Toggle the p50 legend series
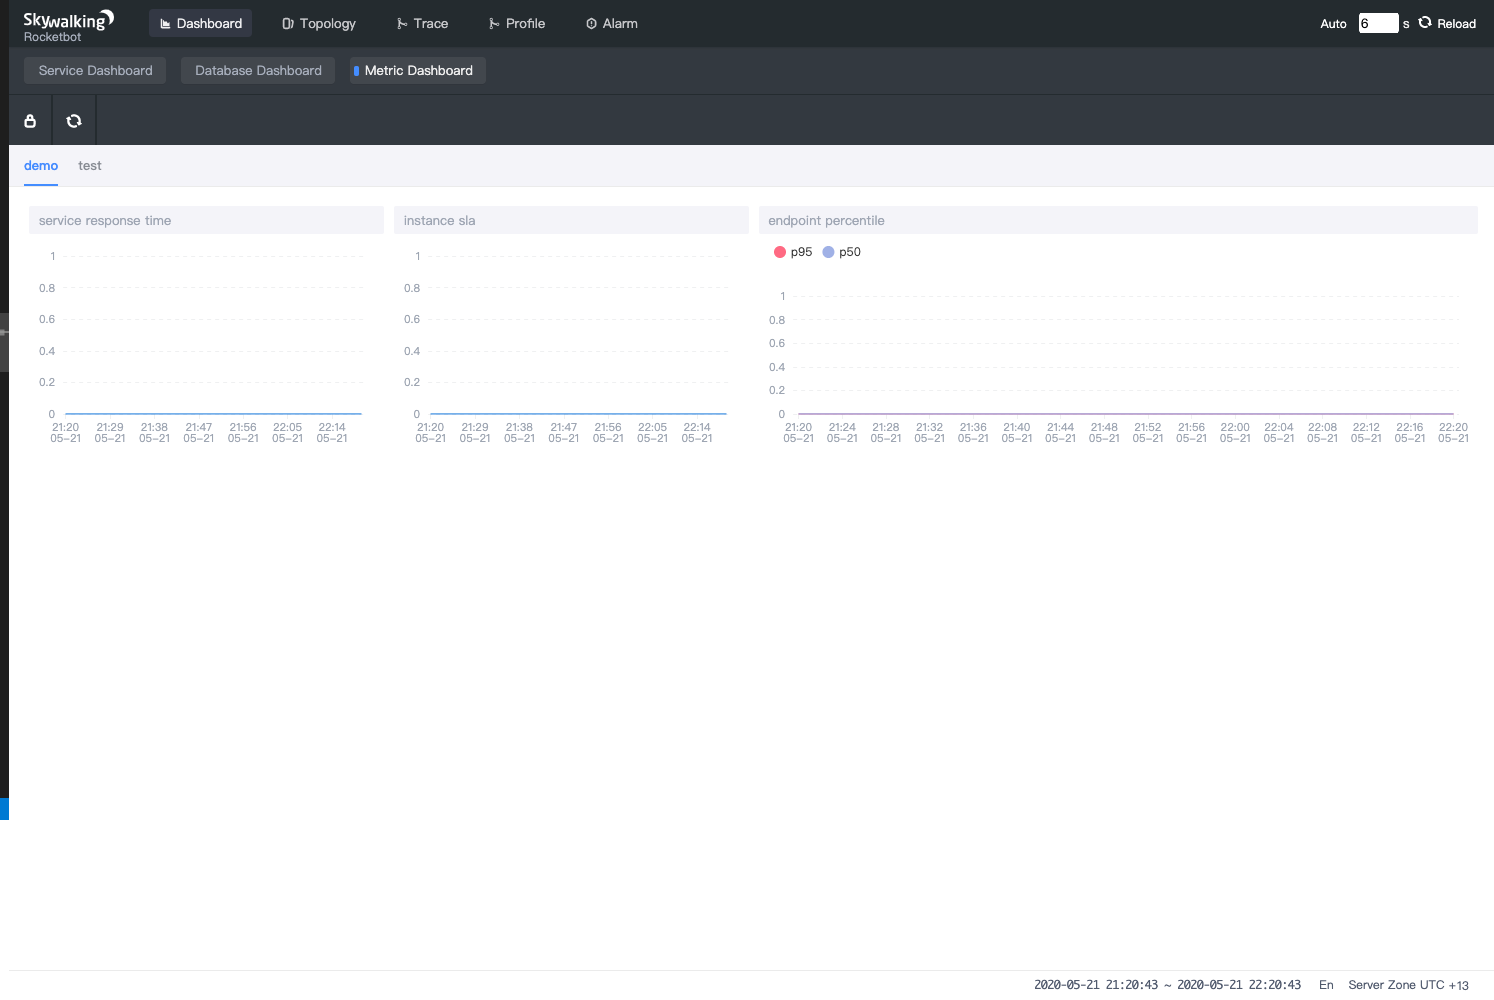Screen dimensions: 1494x1000 [841, 252]
